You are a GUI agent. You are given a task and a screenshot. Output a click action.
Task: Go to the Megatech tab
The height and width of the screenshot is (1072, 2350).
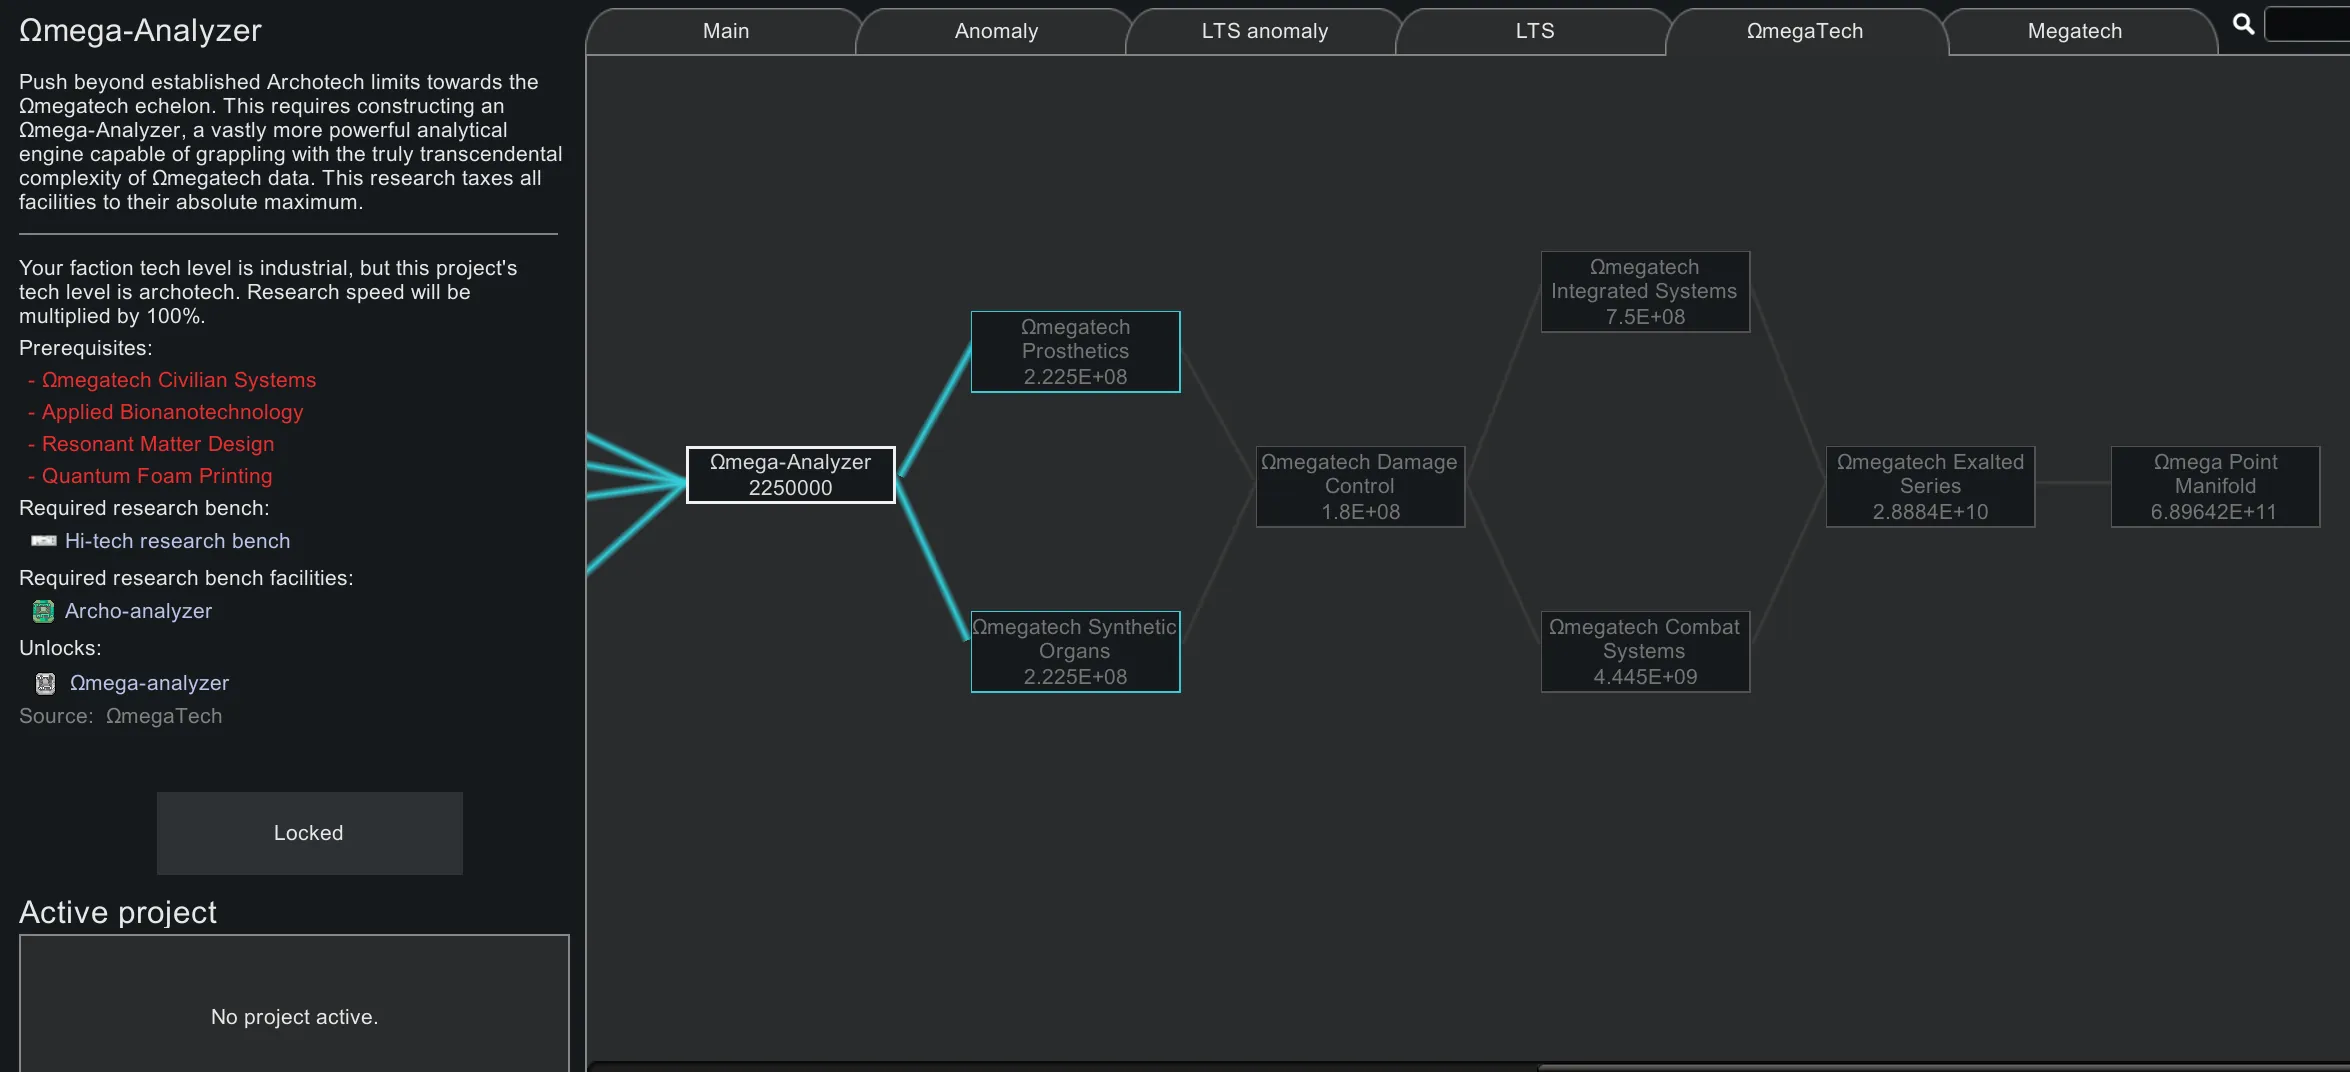point(2074,31)
